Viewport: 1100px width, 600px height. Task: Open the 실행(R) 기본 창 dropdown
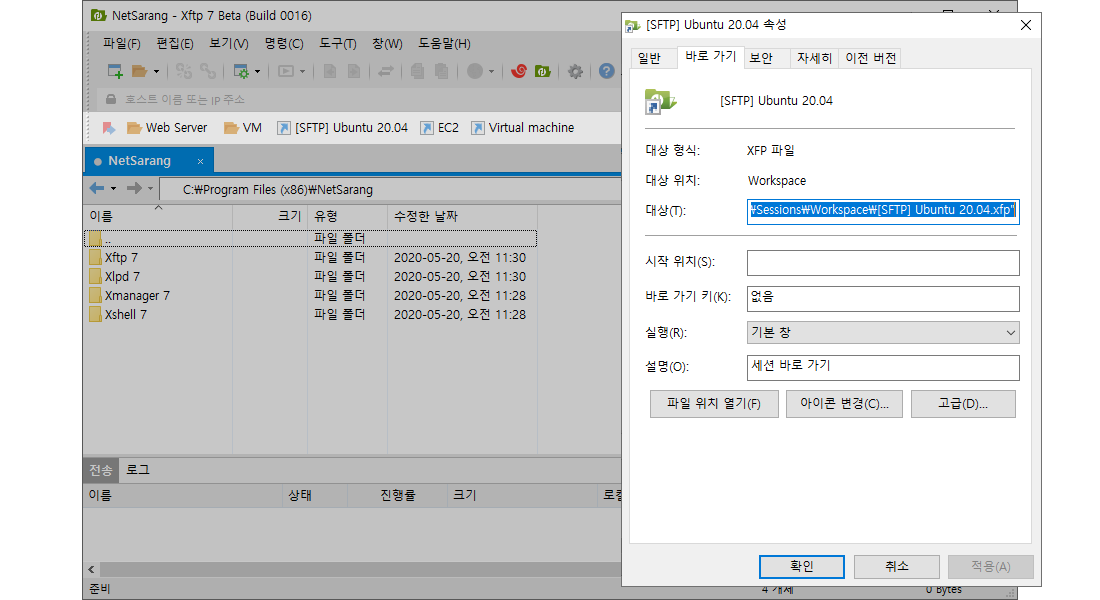coord(883,333)
